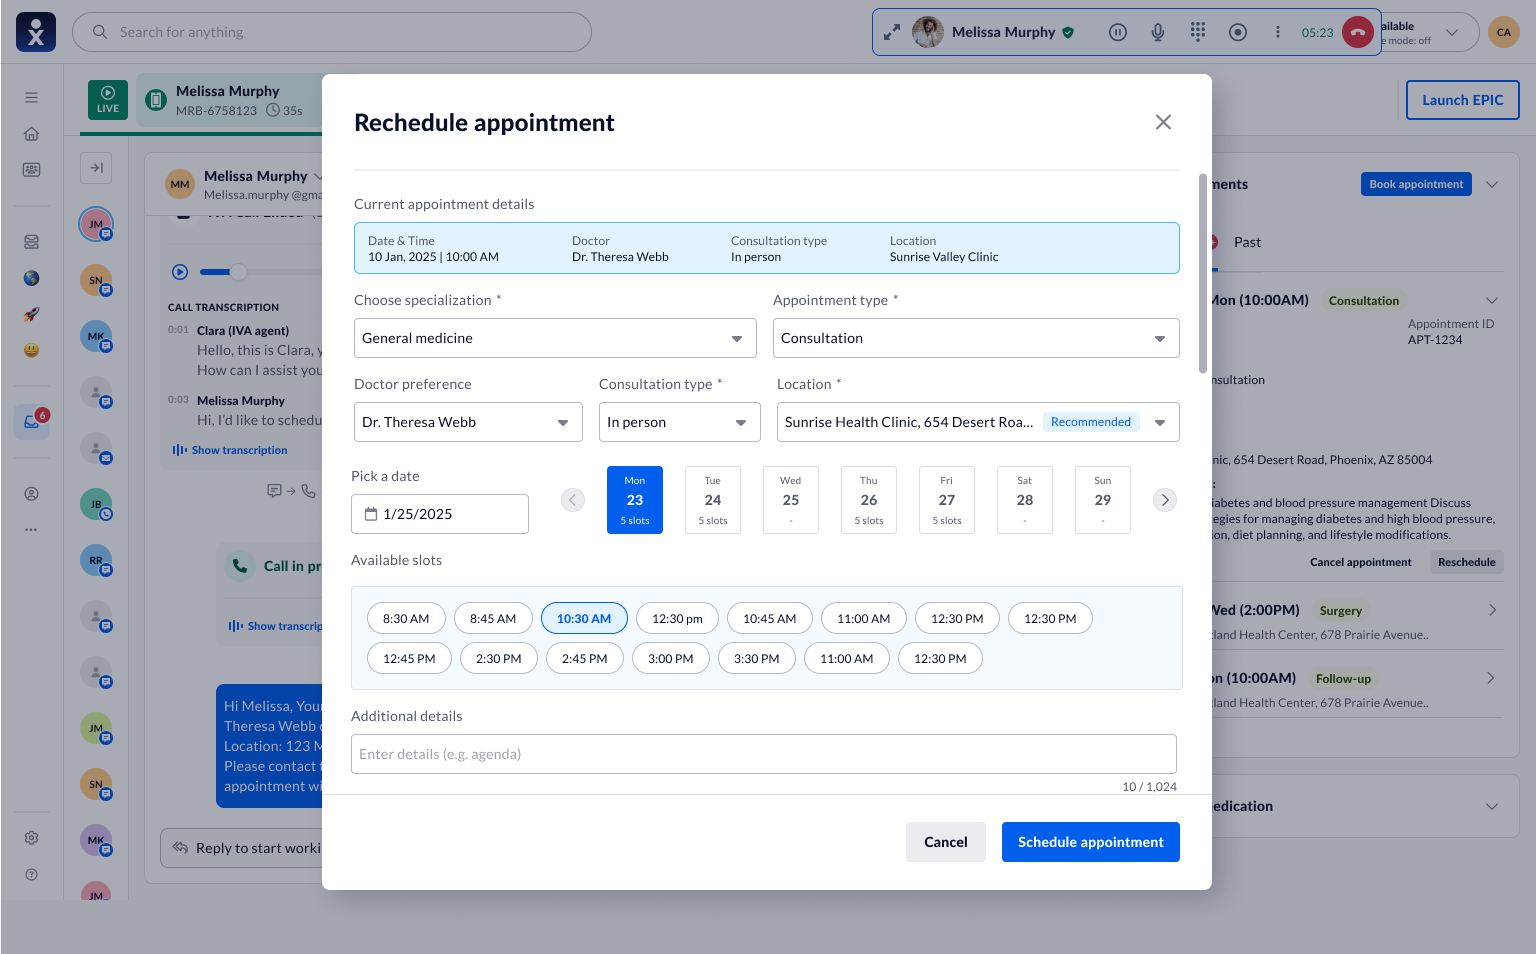
Task: Open the hamburger menu in sidebar
Action: 32,98
